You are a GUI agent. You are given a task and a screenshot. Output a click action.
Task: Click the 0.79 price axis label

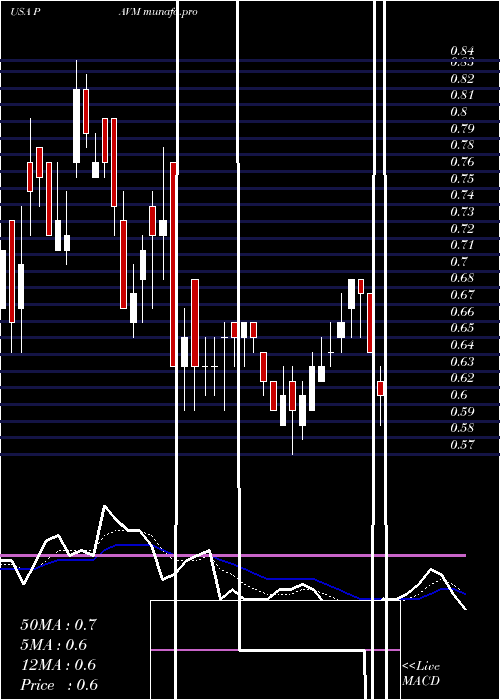click(x=462, y=129)
